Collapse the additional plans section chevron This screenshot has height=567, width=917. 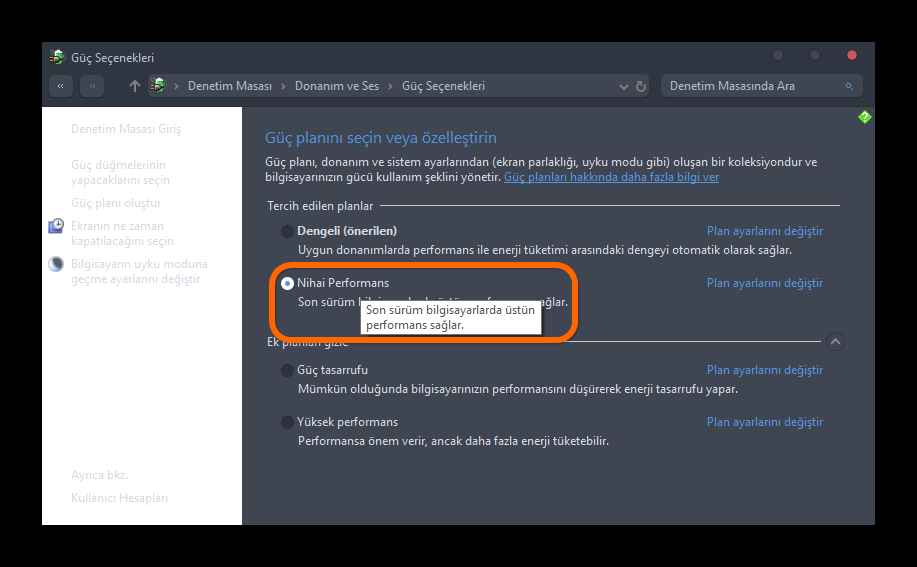tap(835, 341)
